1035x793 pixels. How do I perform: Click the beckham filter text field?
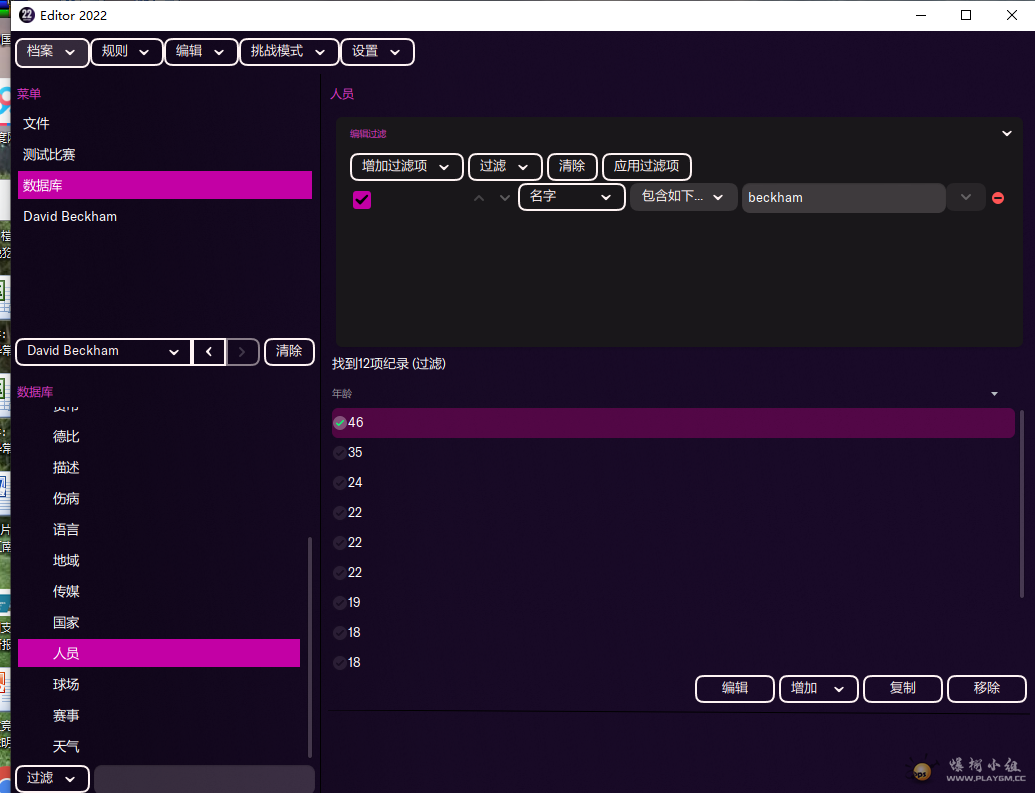coord(842,198)
